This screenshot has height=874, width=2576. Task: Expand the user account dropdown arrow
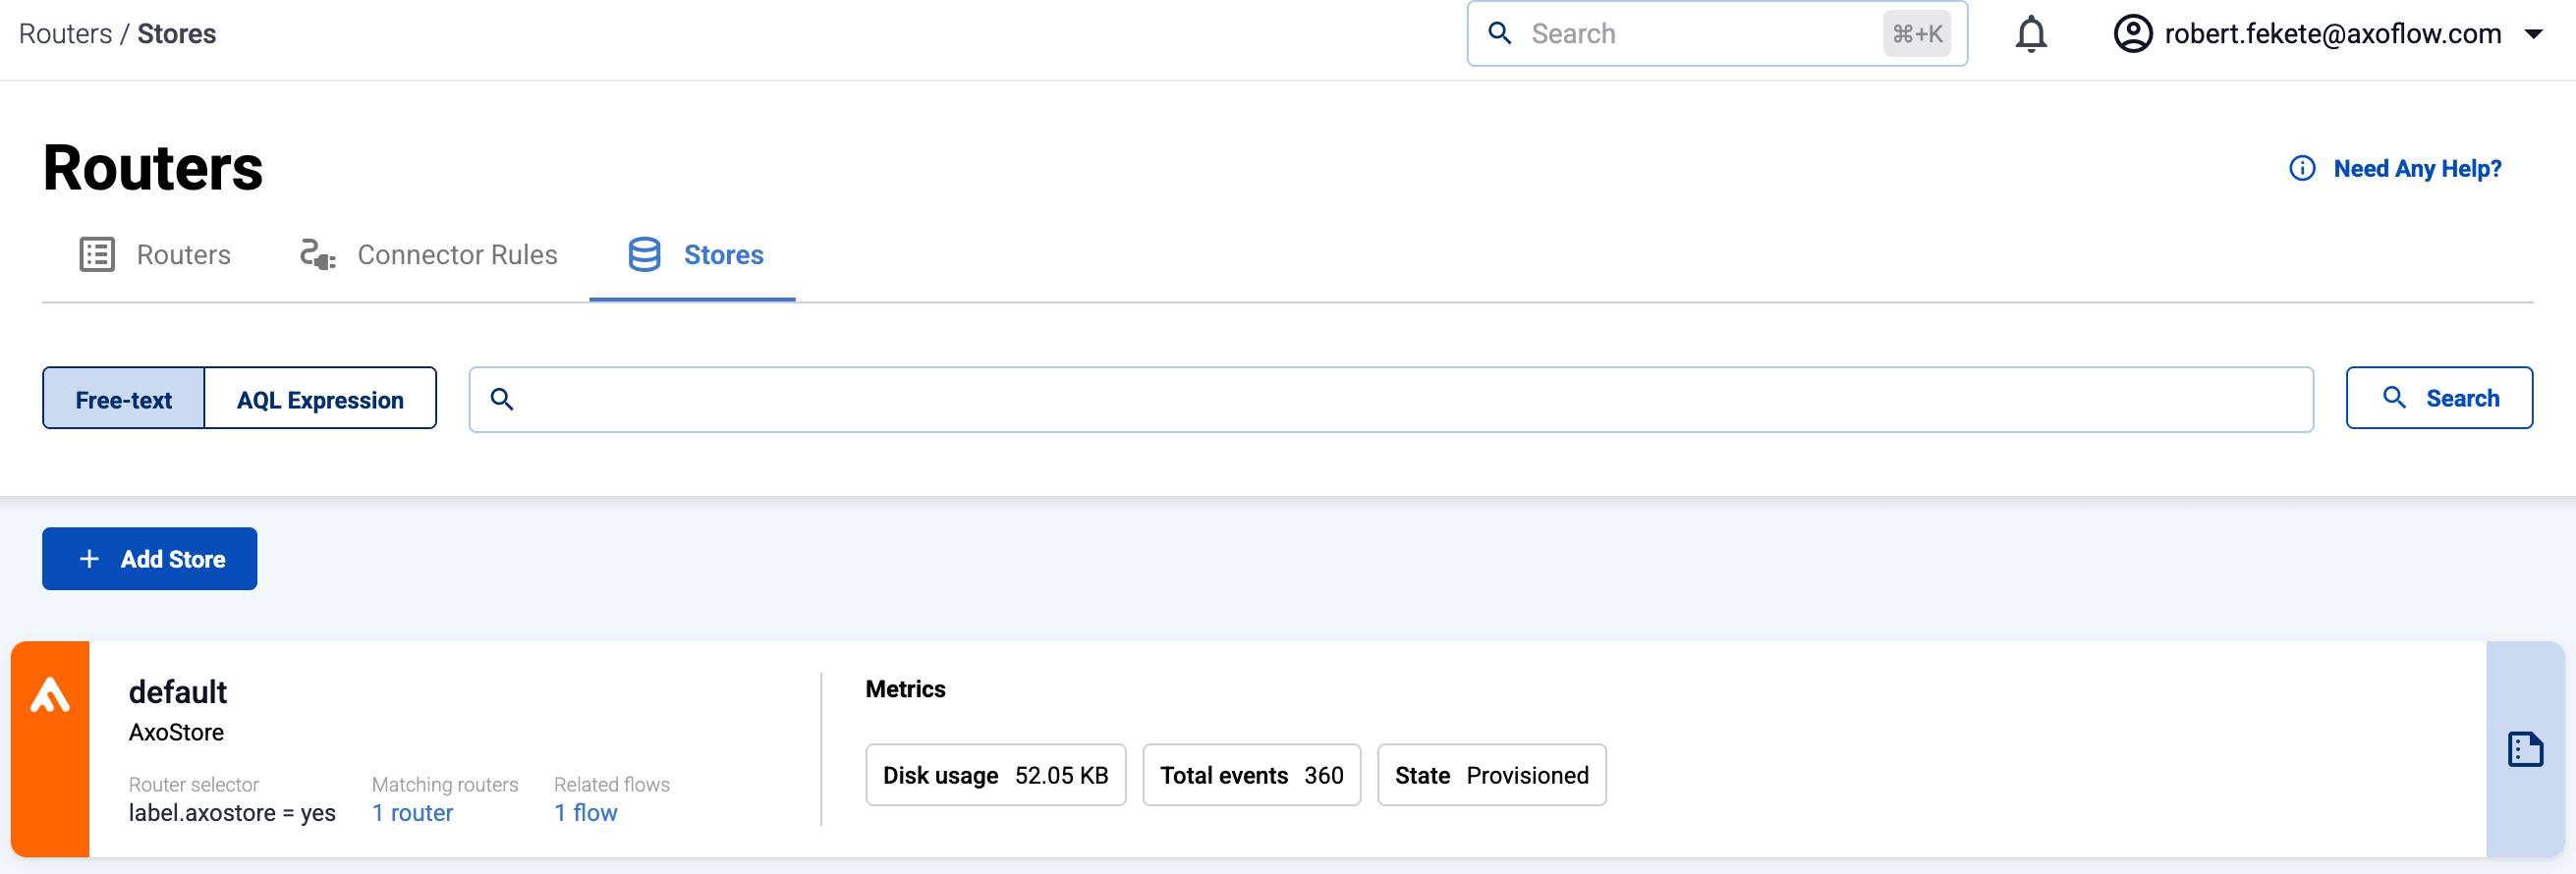tap(2533, 34)
